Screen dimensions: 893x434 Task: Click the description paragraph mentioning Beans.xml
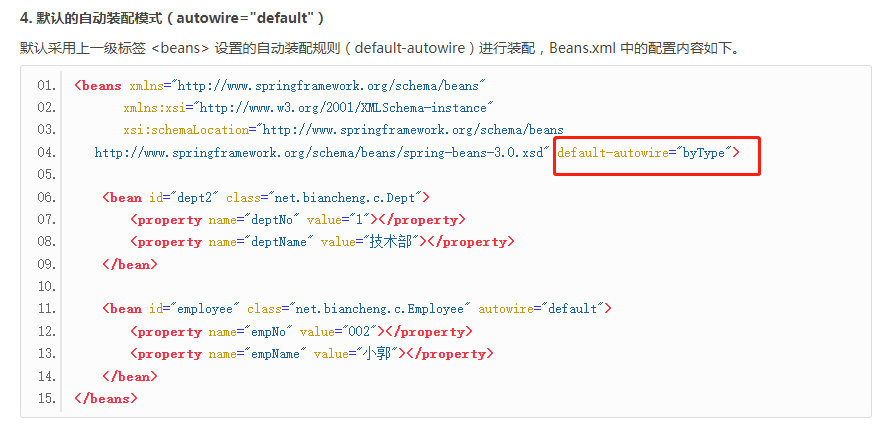(380, 48)
